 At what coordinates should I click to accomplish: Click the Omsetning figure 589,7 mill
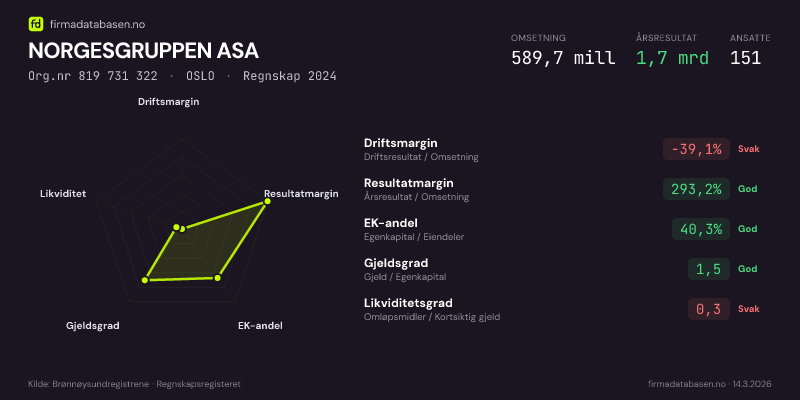coord(563,57)
